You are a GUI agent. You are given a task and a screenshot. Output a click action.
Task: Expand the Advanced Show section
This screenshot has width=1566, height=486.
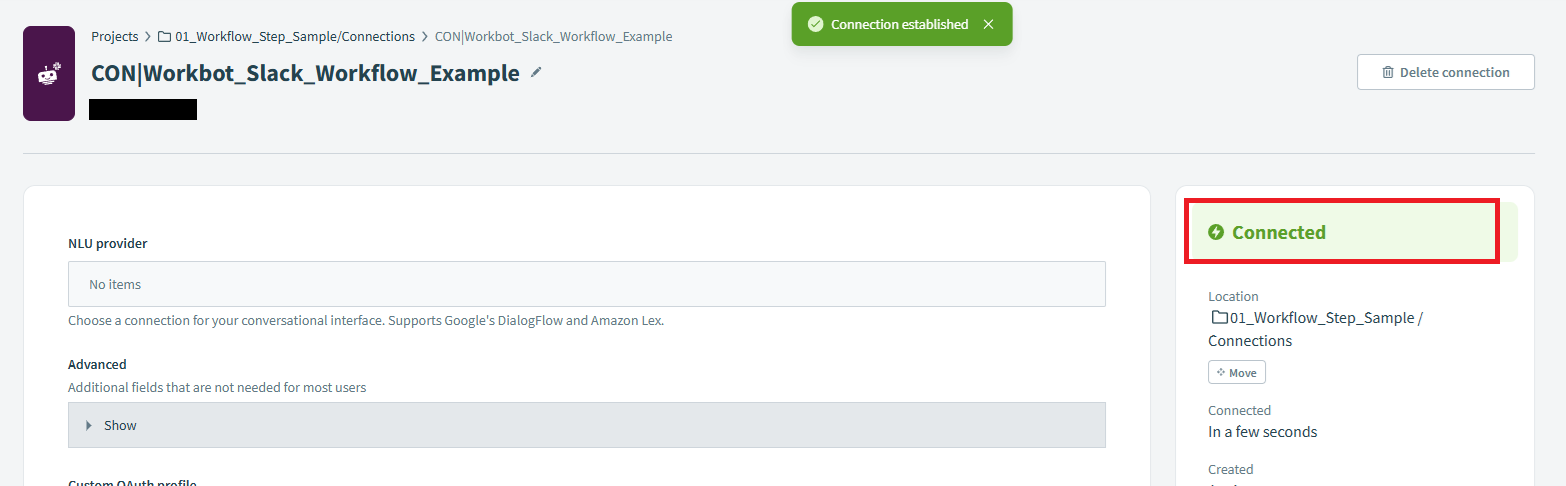click(x=587, y=425)
